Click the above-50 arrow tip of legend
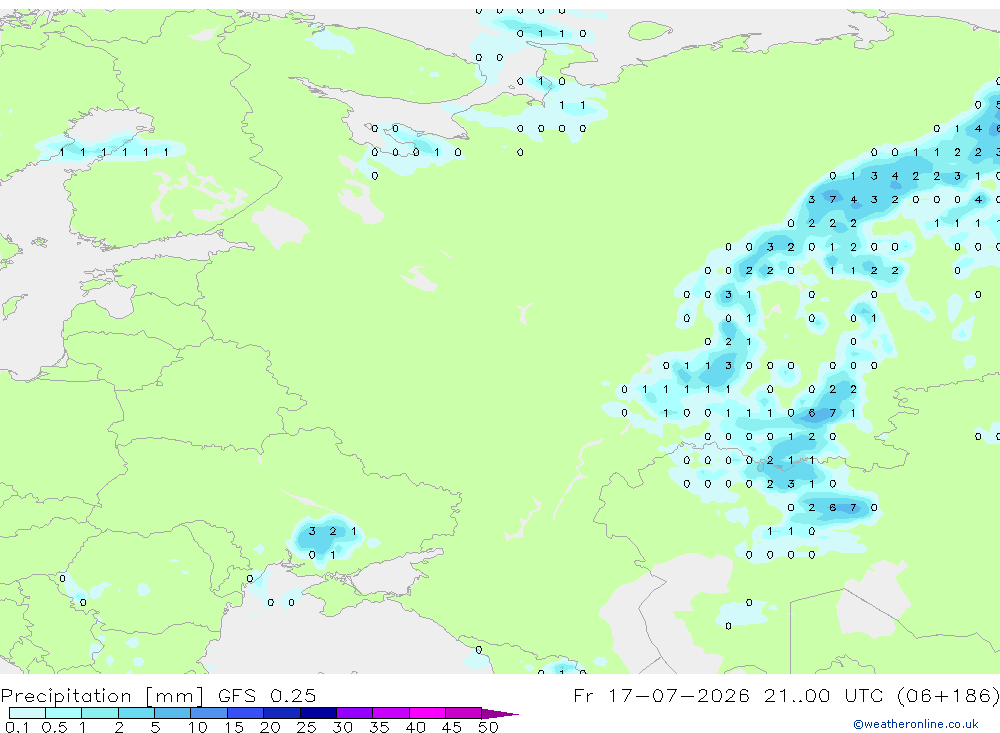 point(500,714)
